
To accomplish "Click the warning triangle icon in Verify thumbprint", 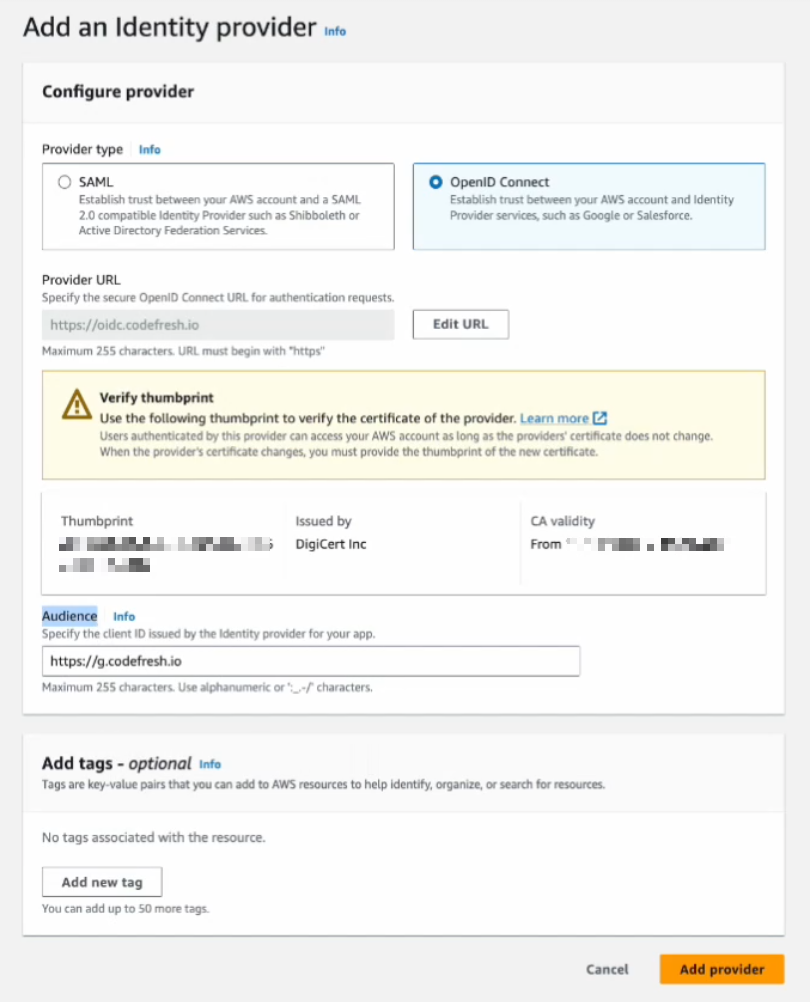I will pyautogui.click(x=76, y=403).
